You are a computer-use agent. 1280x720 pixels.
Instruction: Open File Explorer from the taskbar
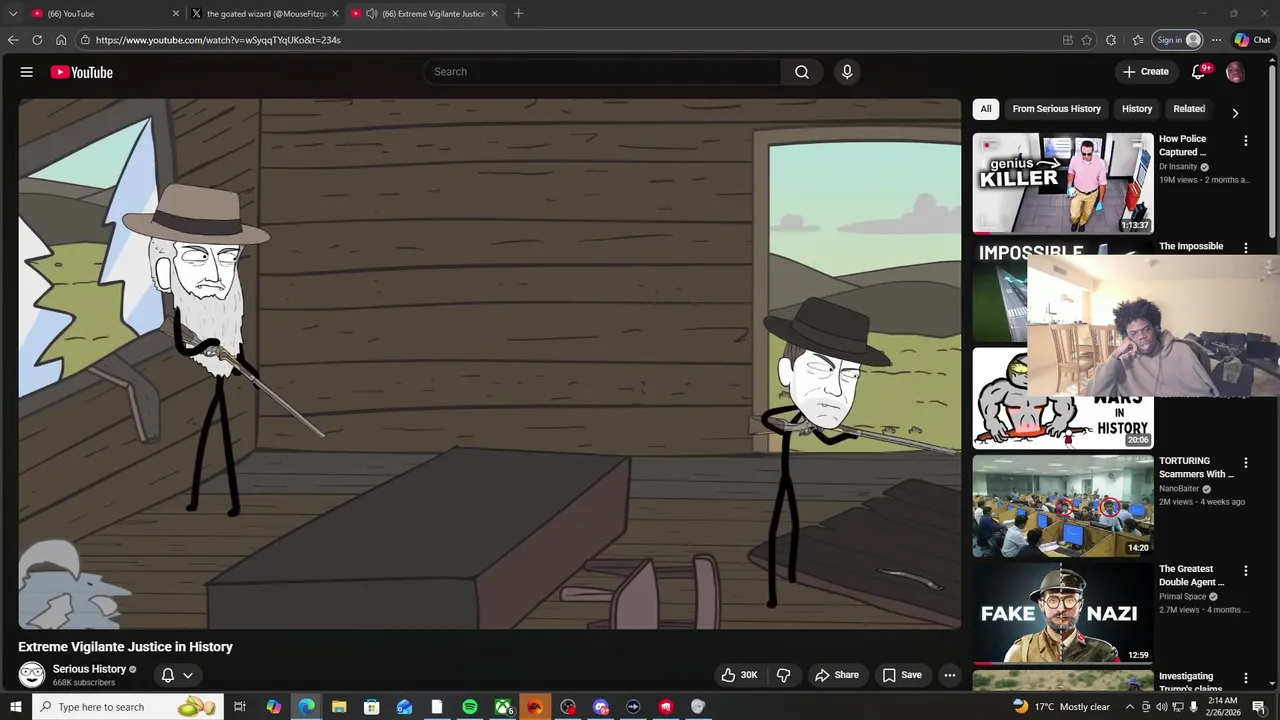(x=339, y=707)
